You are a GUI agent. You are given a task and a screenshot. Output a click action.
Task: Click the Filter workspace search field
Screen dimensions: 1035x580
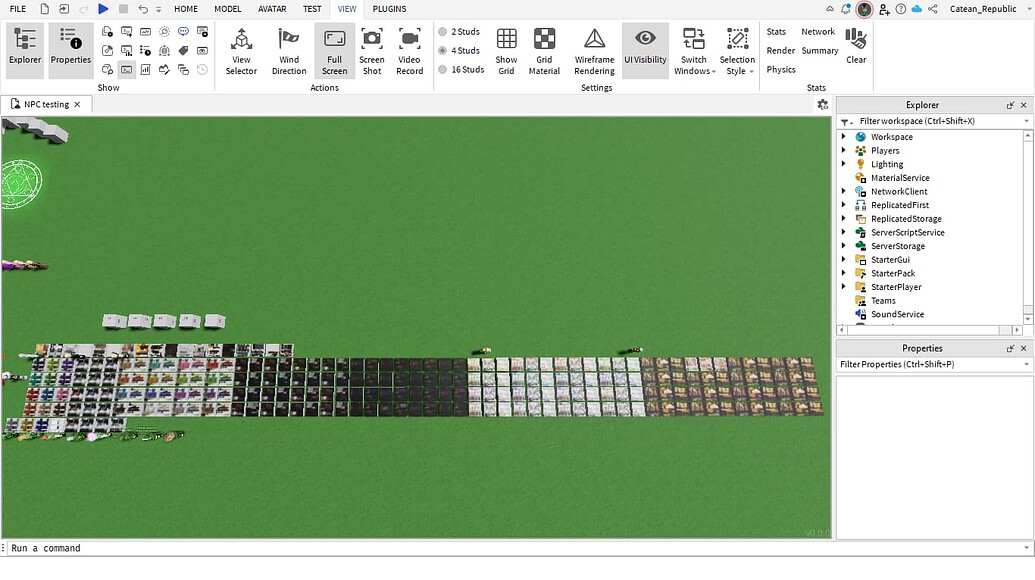click(936, 121)
